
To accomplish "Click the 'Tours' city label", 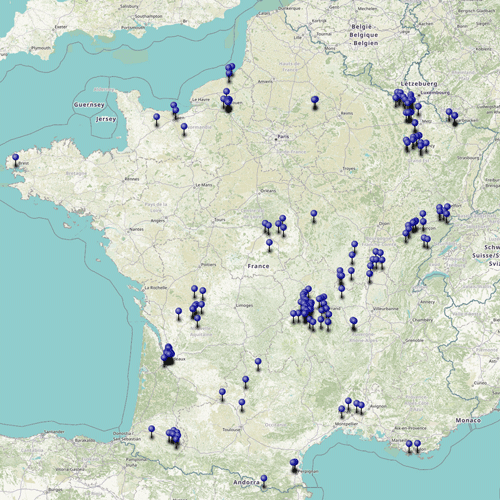I will [x=220, y=220].
